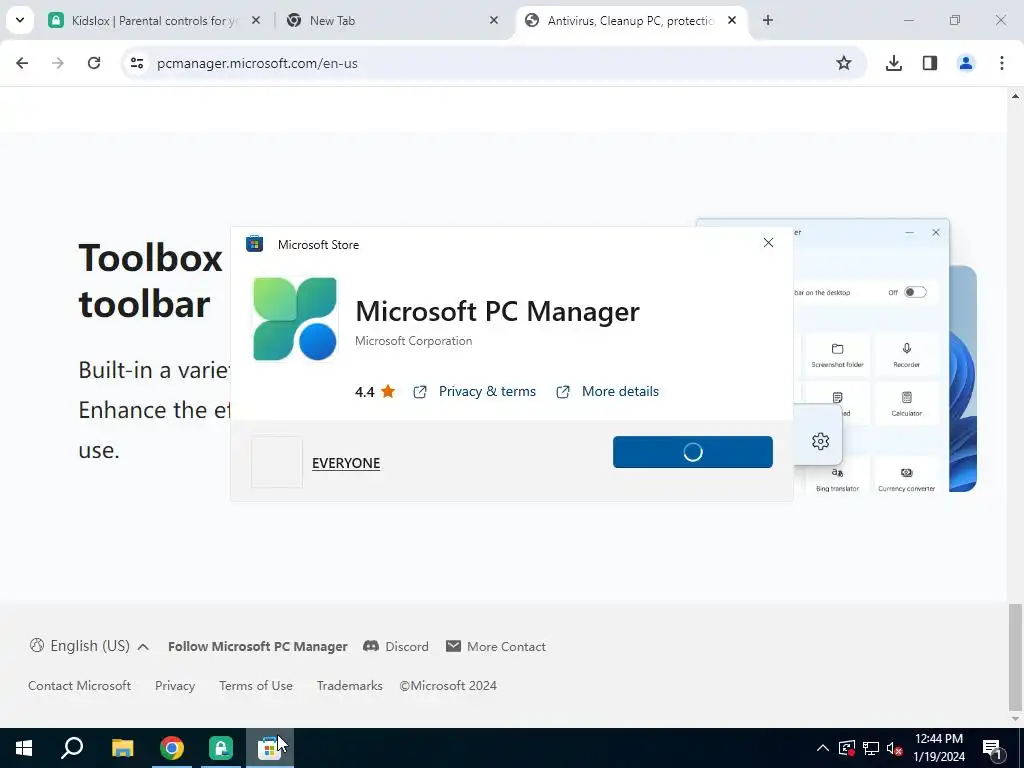1024x768 pixels.
Task: Close the Antivirus, Cleanup PC tab
Action: [x=732, y=20]
